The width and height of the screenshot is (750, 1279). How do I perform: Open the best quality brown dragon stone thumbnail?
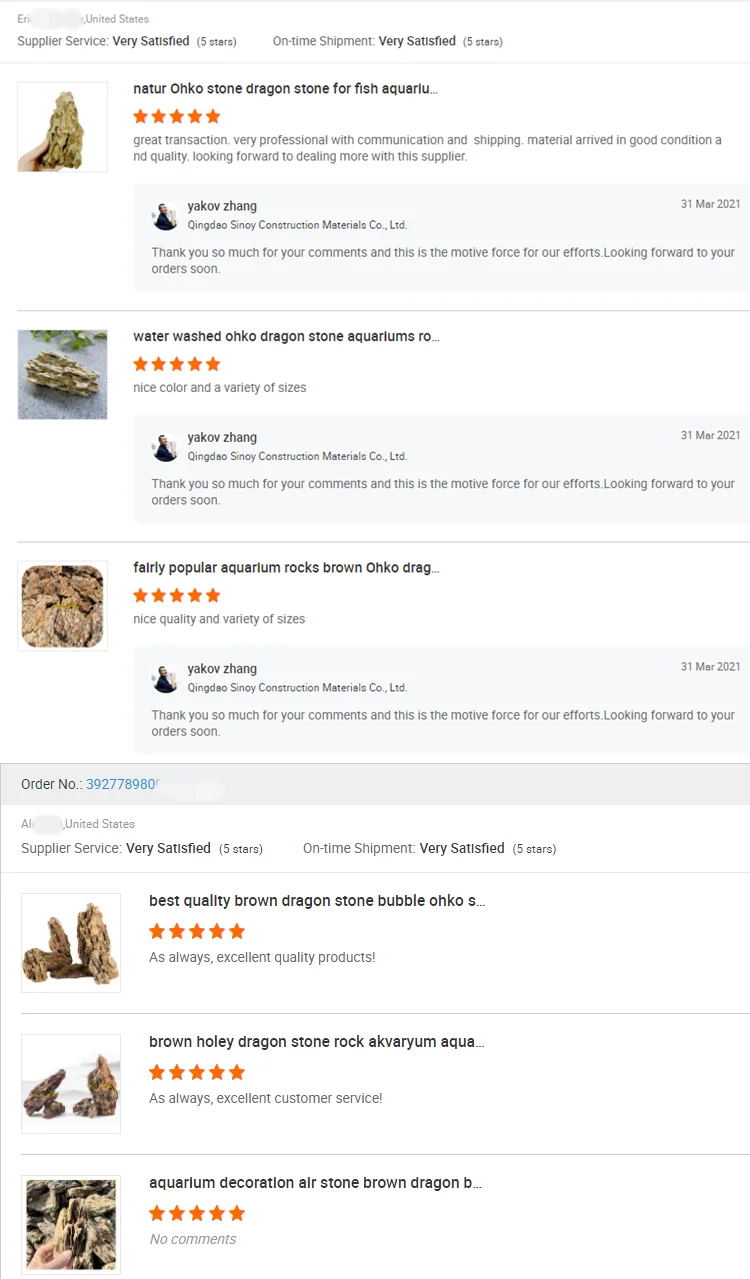click(71, 943)
